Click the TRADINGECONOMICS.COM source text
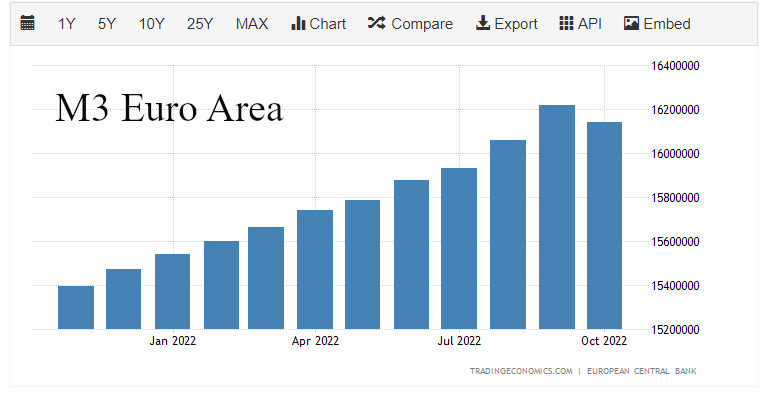The width and height of the screenshot is (772, 399). [x=521, y=371]
